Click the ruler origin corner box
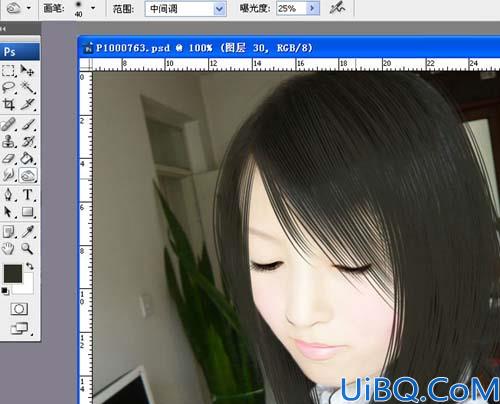 click(86, 64)
